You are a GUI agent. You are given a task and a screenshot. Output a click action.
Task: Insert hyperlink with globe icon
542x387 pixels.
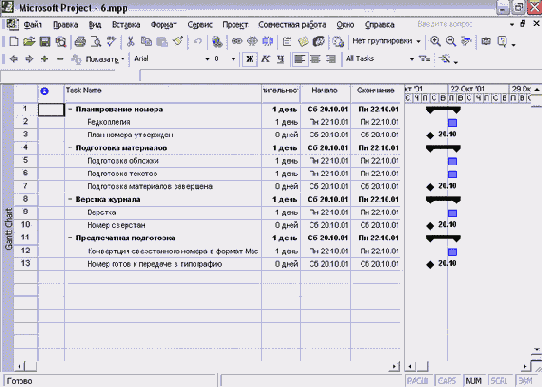click(x=217, y=42)
